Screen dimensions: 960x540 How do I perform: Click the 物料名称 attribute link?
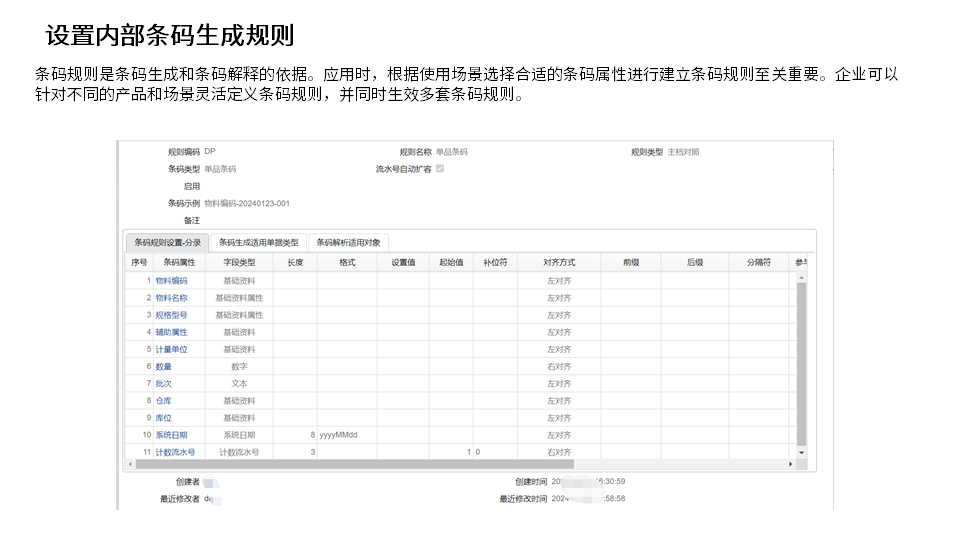[171, 298]
